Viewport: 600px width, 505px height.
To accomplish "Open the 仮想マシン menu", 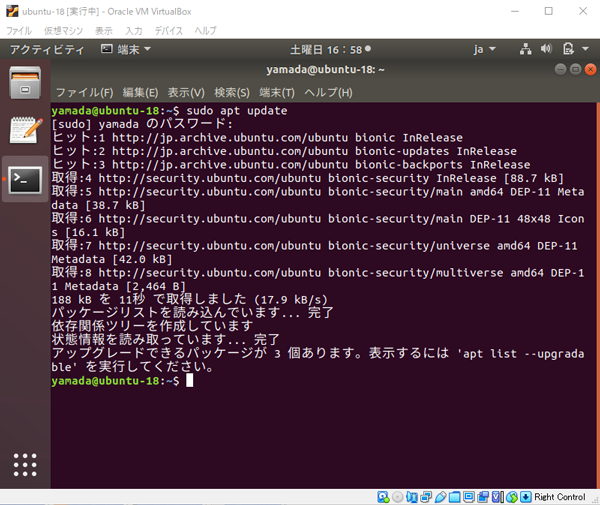I will tap(63, 31).
